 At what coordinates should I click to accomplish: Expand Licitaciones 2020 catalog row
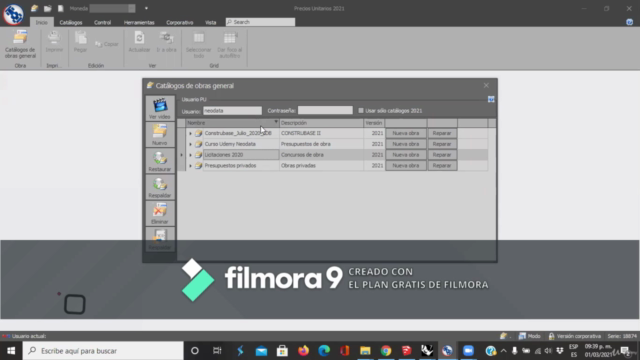190,155
